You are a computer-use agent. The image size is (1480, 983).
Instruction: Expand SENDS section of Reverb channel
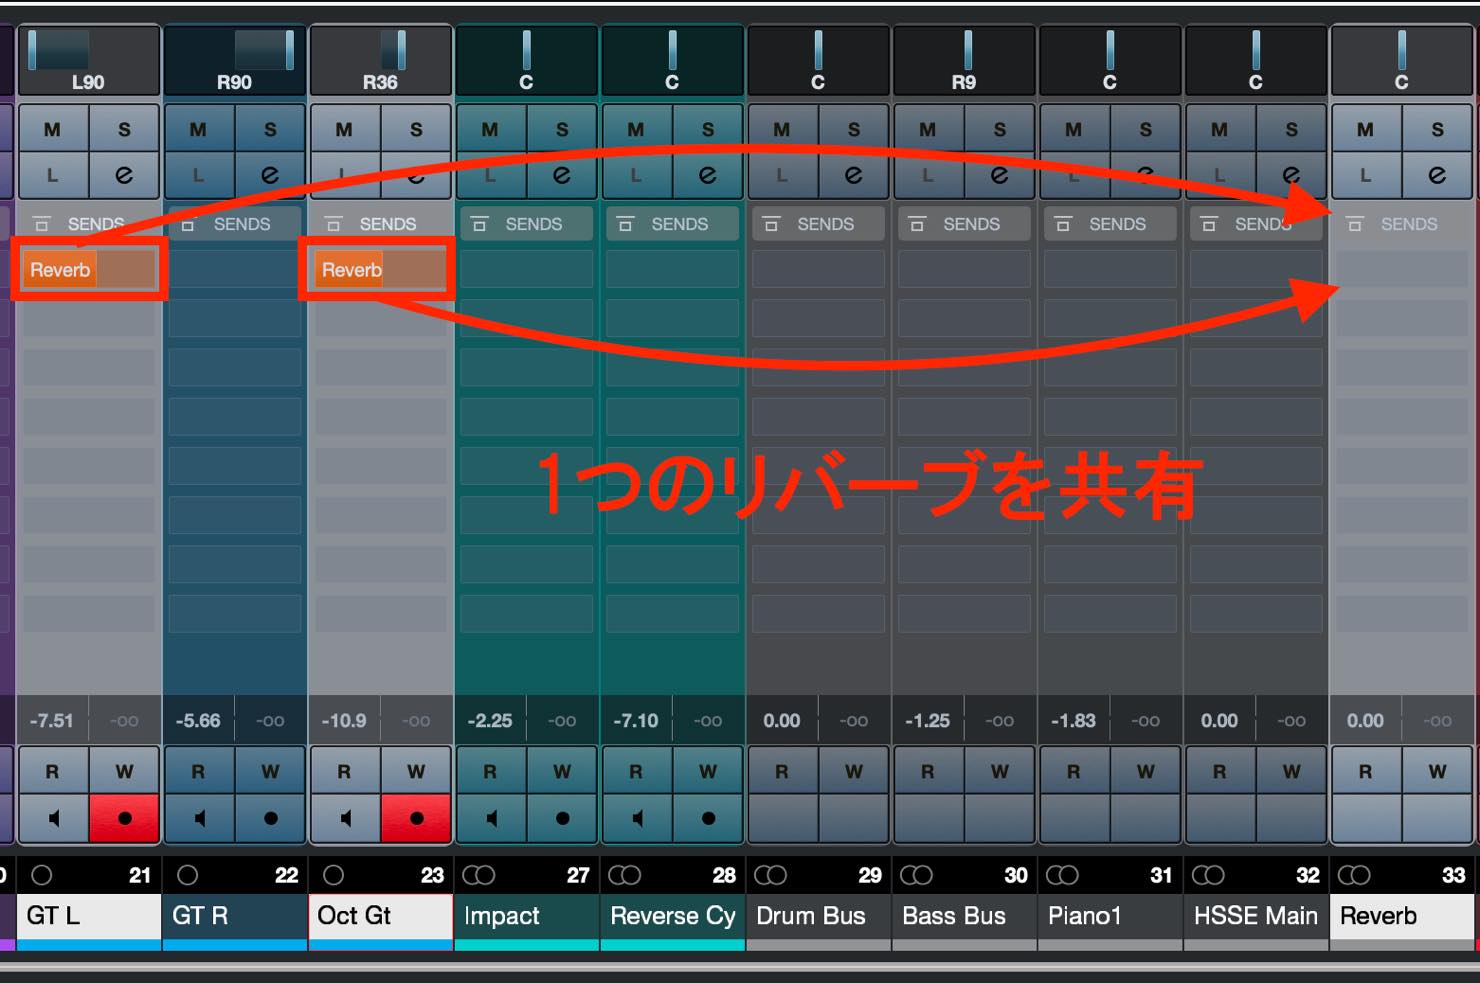[1403, 224]
